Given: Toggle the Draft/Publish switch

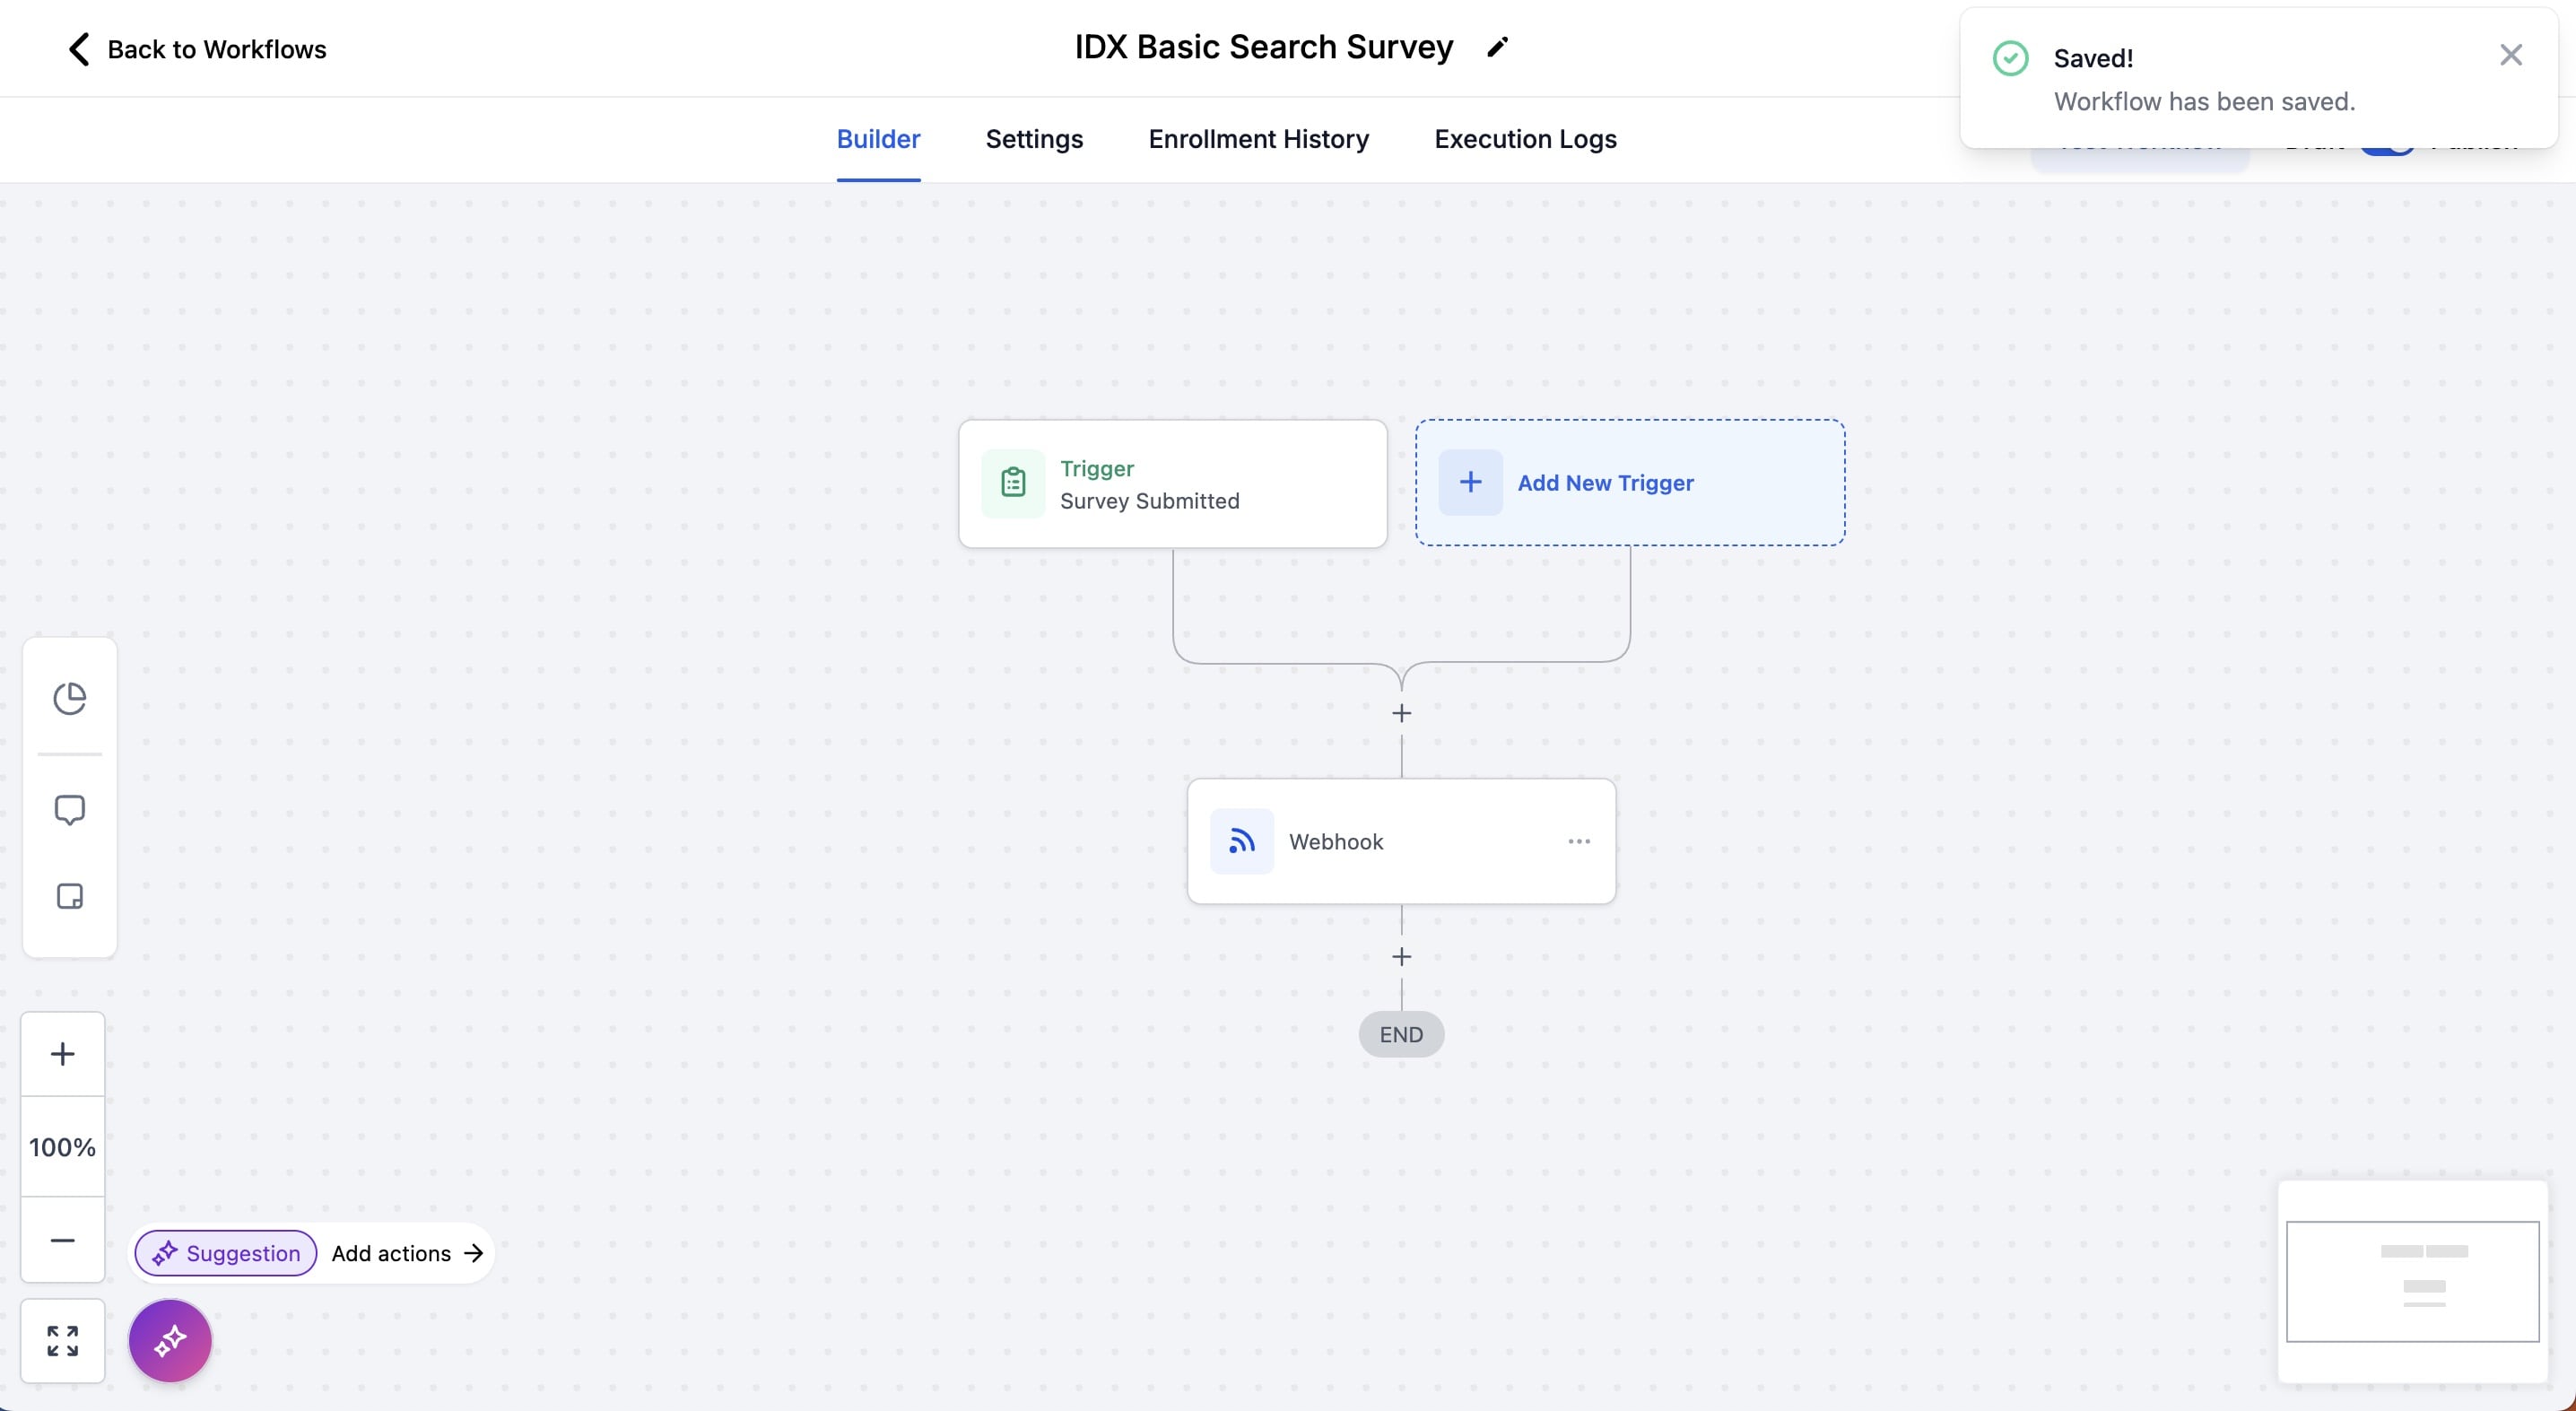Looking at the screenshot, I should pos(2388,150).
